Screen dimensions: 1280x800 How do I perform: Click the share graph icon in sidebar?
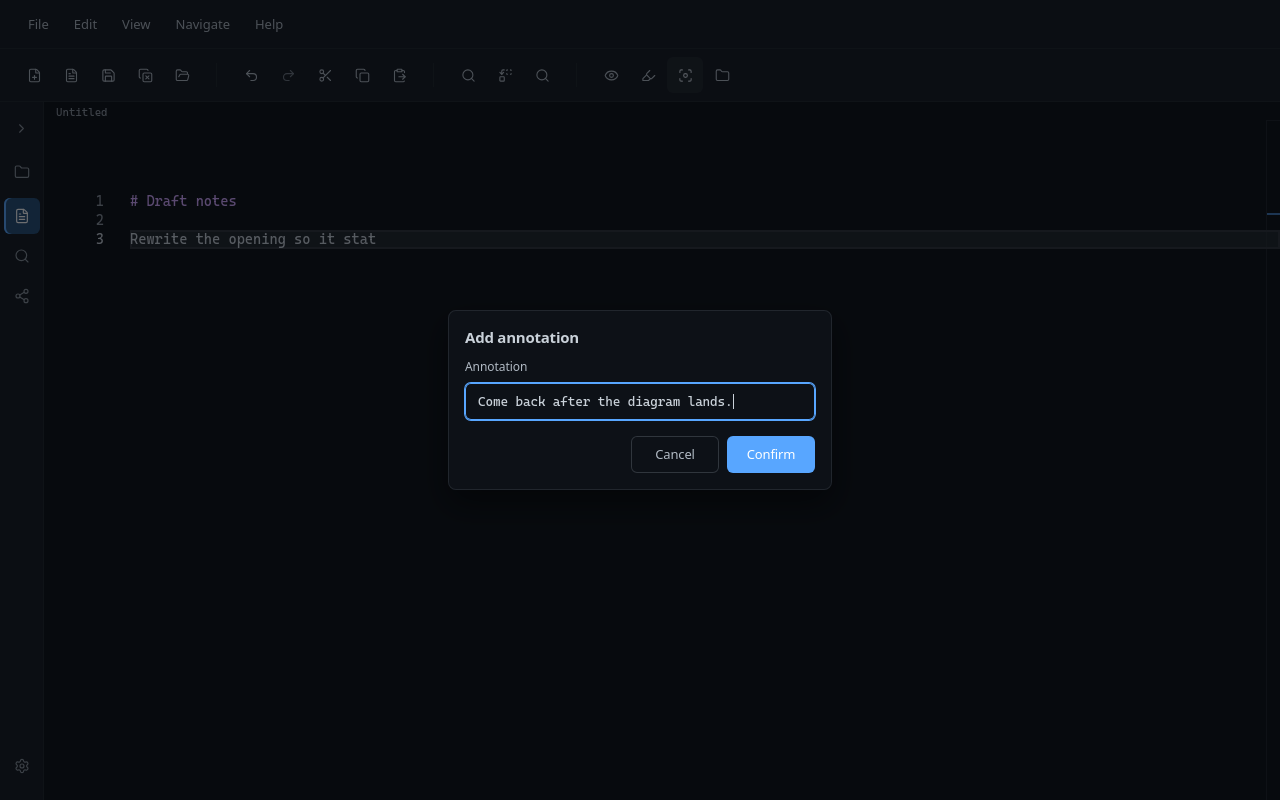[x=22, y=296]
